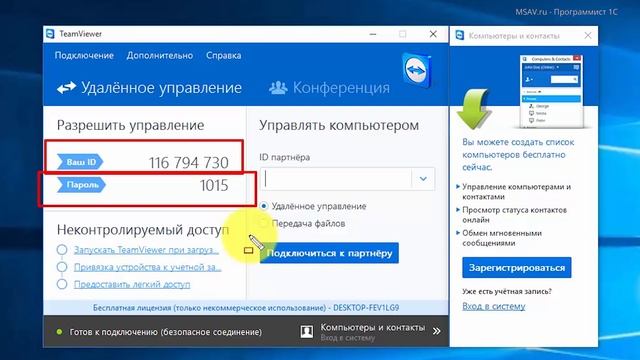Toggle Компьютеры и контакты panel chevron
Viewport: 640px width, 360px height.
(436, 331)
